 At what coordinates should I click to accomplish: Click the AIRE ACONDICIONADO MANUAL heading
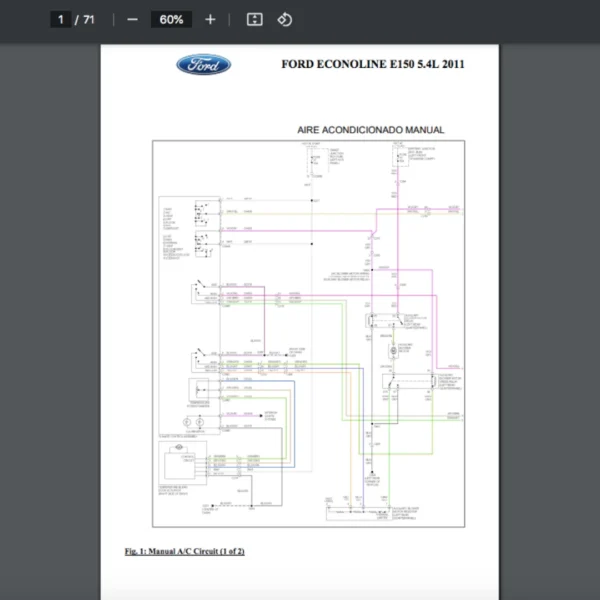pos(370,130)
